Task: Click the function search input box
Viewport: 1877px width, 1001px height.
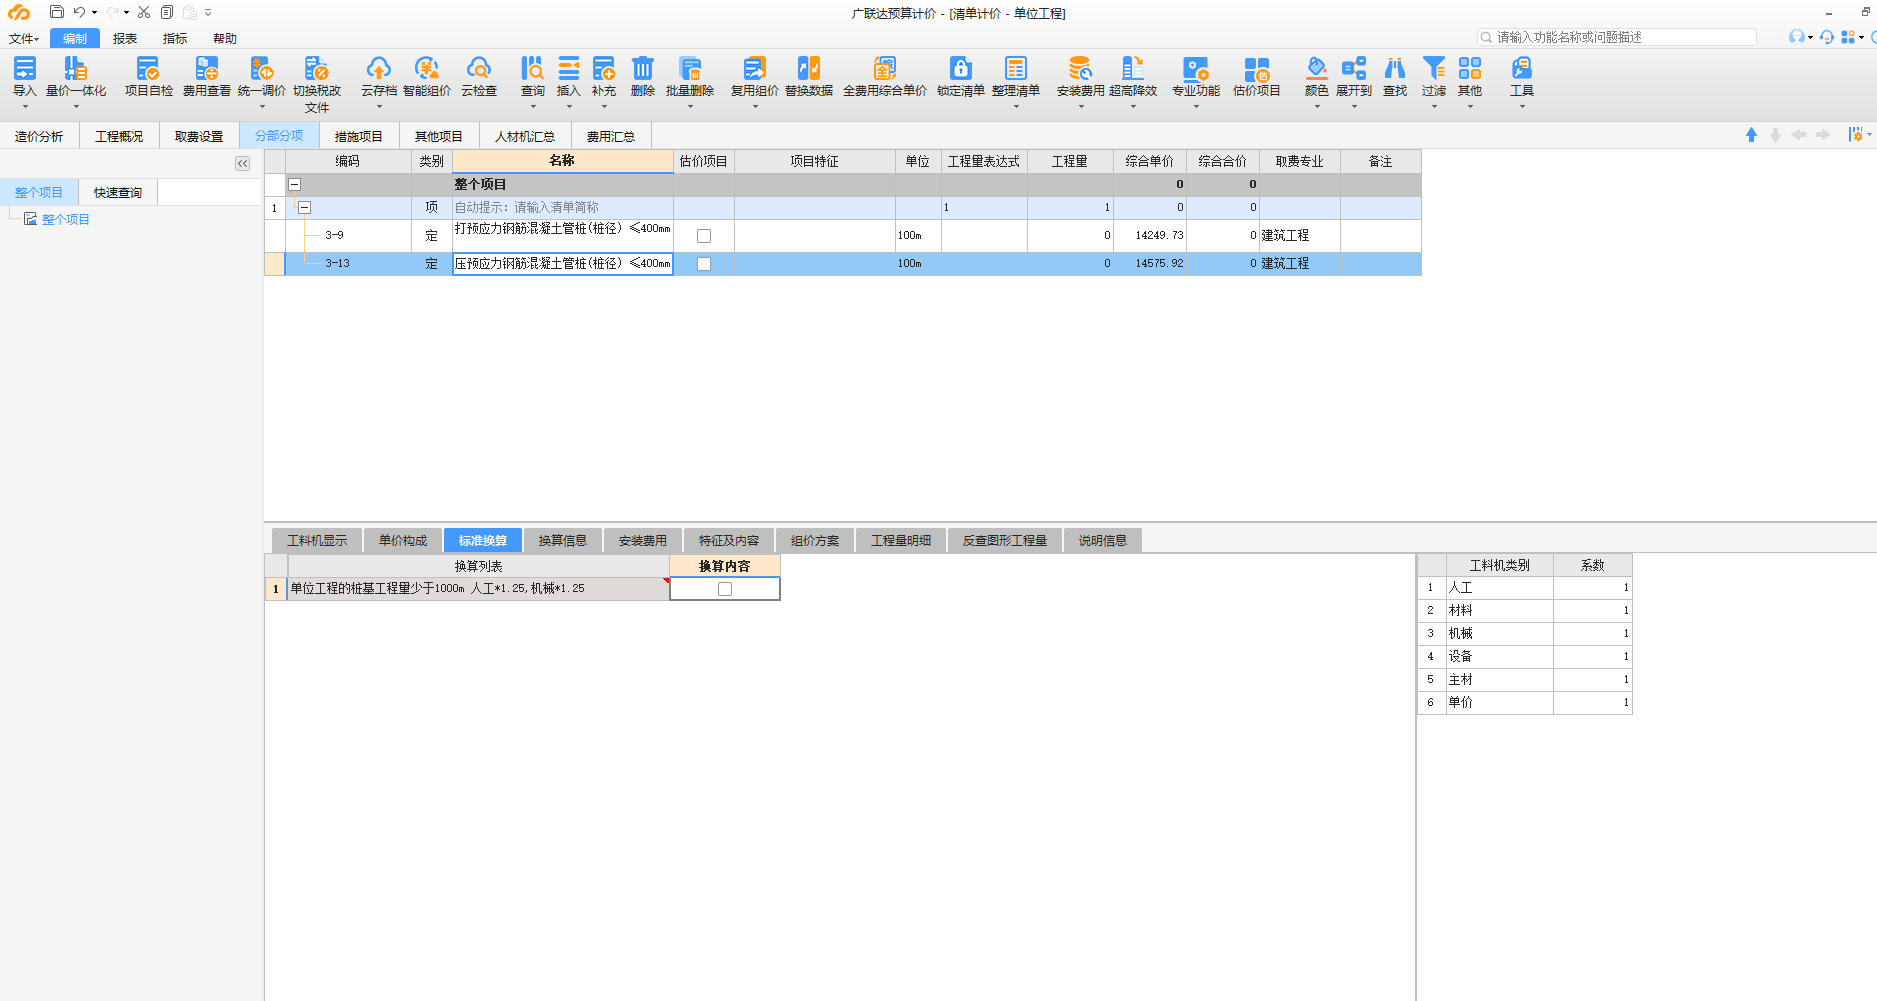Action: (1617, 37)
